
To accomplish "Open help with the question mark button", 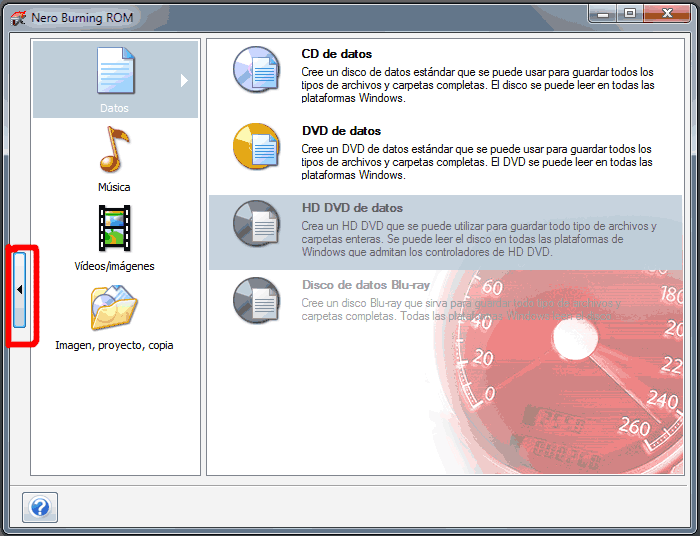I will pyautogui.click(x=40, y=507).
